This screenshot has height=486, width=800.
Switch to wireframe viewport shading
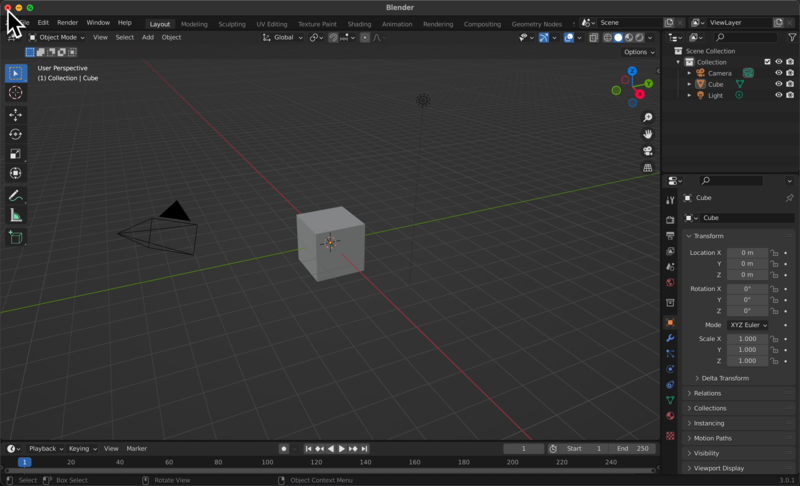click(607, 38)
